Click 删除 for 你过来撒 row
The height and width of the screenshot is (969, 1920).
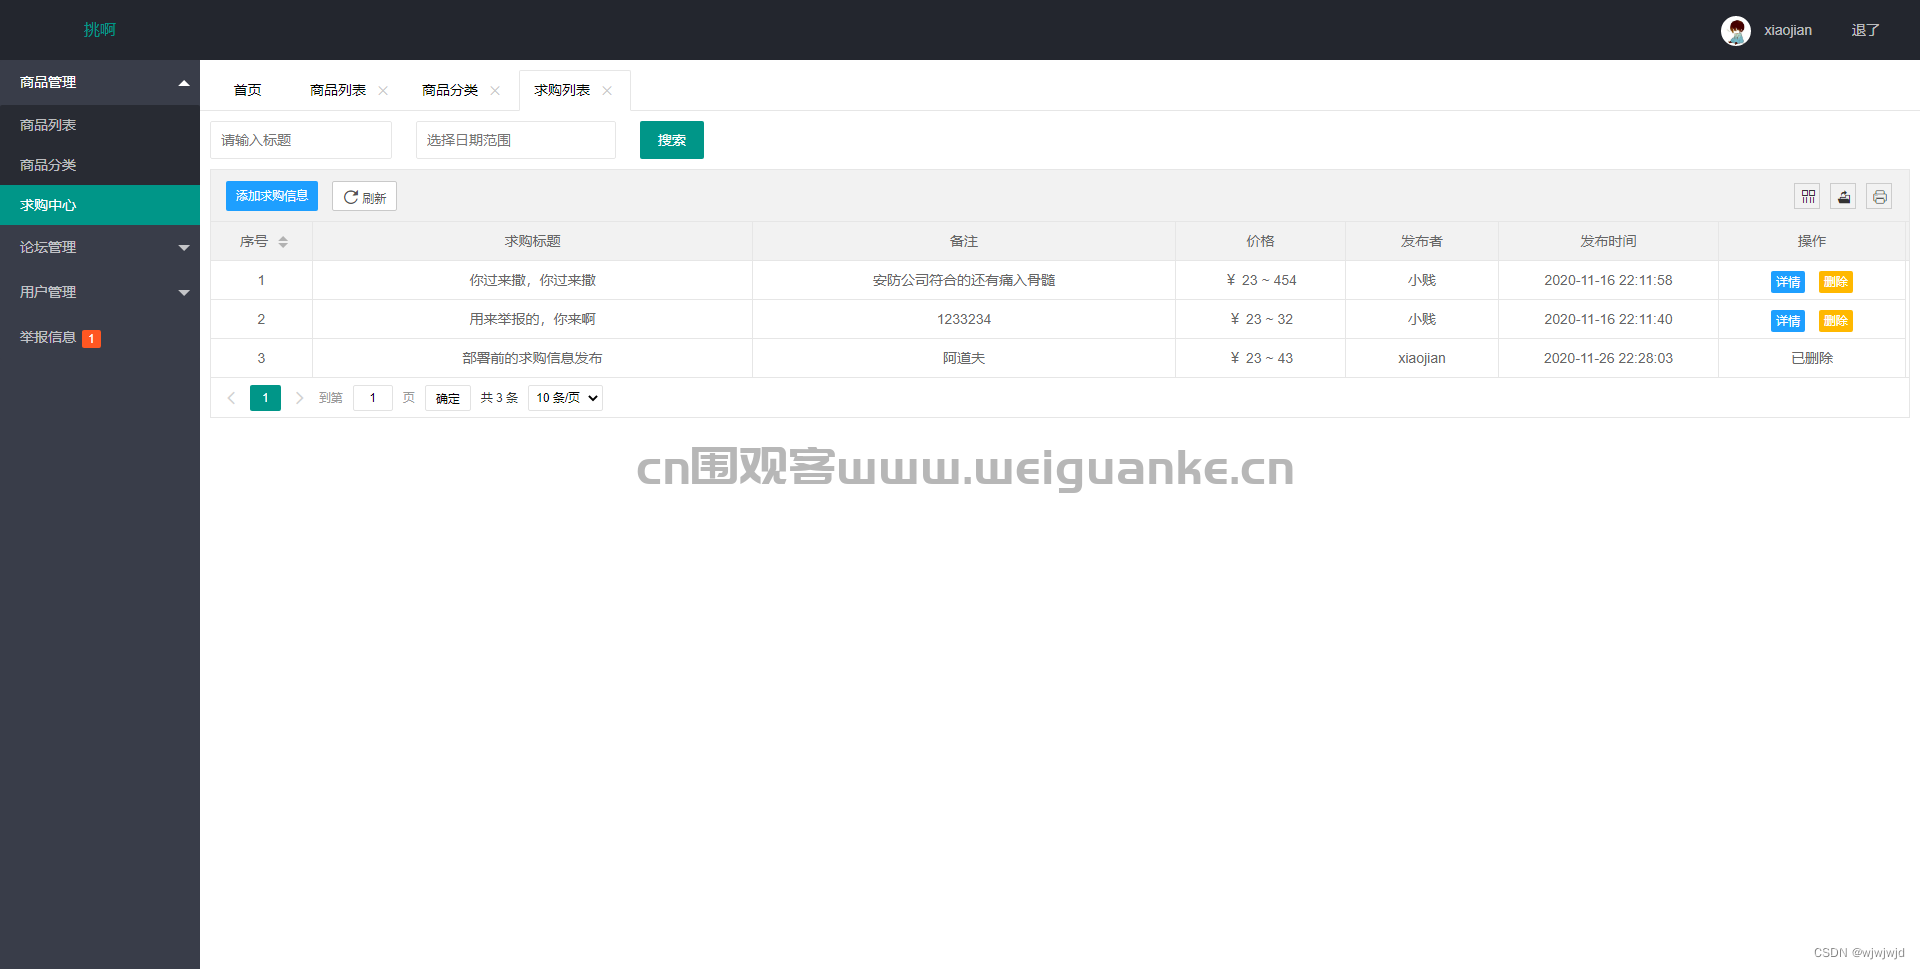(1836, 282)
